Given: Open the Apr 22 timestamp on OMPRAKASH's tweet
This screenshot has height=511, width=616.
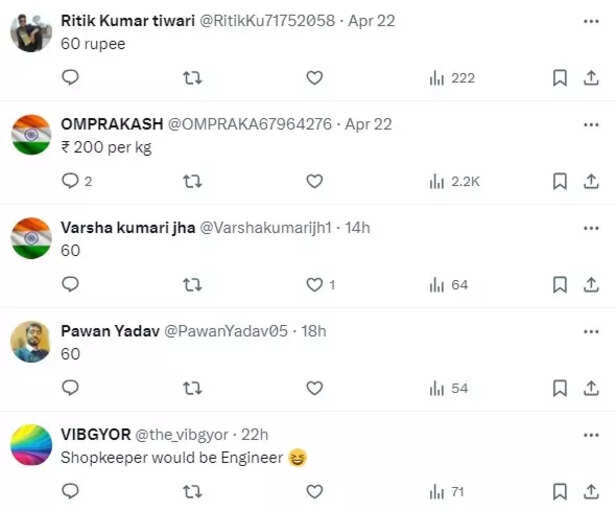Looking at the screenshot, I should pyautogui.click(x=368, y=124).
